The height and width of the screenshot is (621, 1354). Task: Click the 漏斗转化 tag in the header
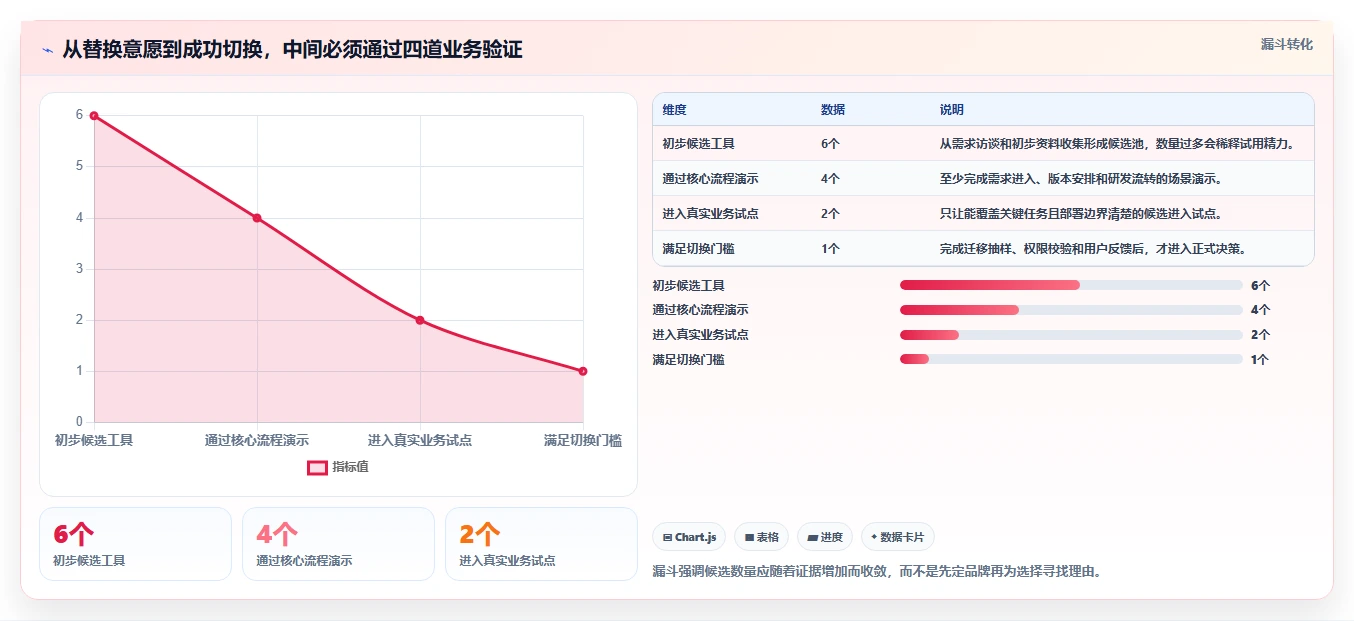click(x=1286, y=44)
